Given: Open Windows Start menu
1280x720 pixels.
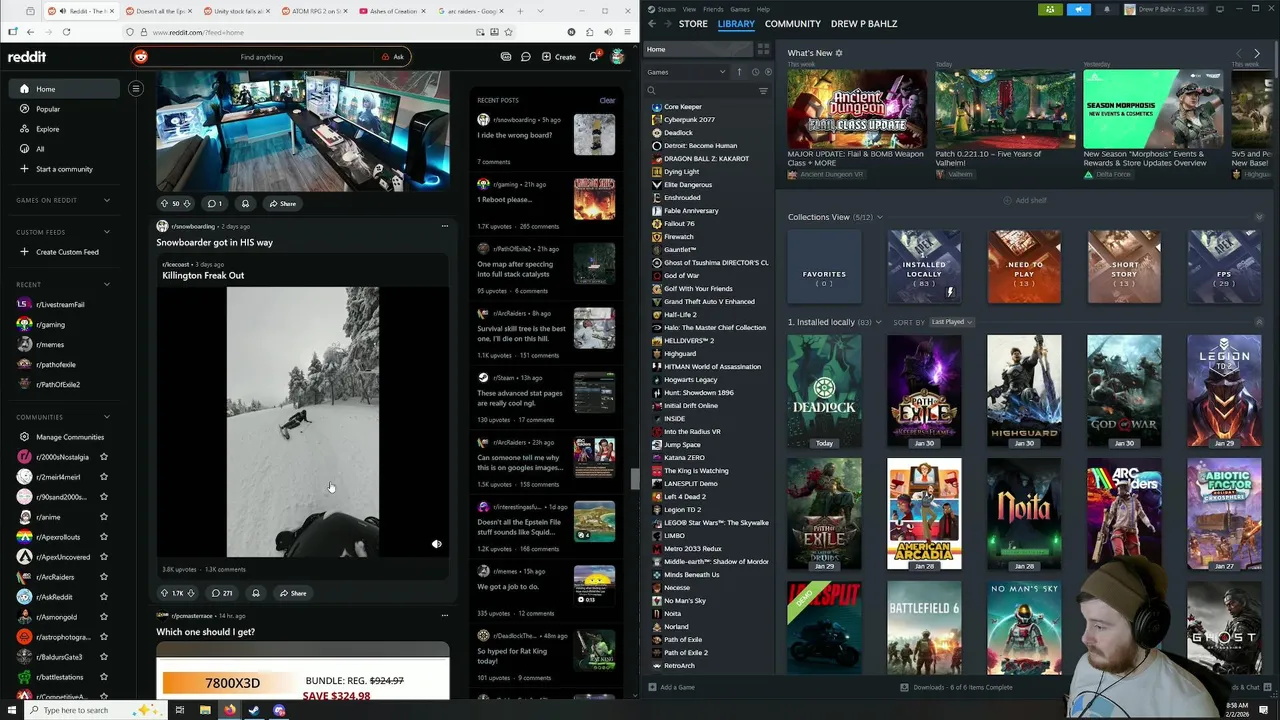Looking at the screenshot, I should pyautogui.click(x=13, y=710).
